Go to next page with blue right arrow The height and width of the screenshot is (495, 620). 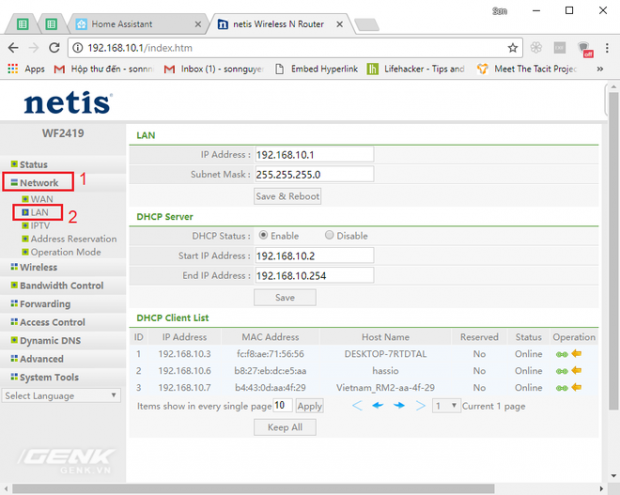pos(399,406)
